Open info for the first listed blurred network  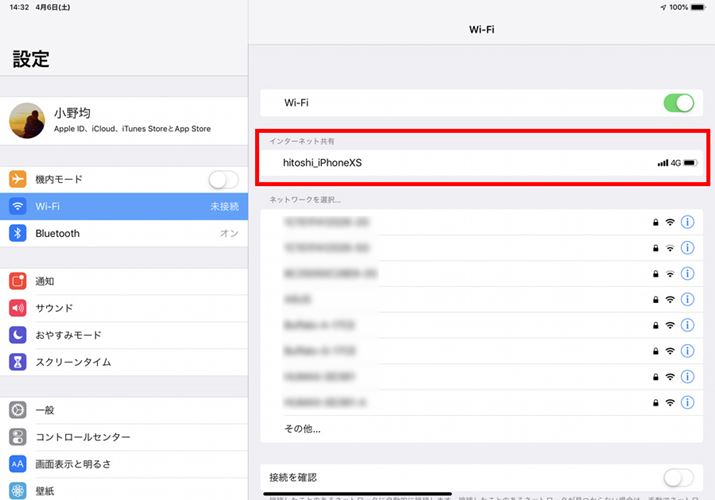[687, 222]
